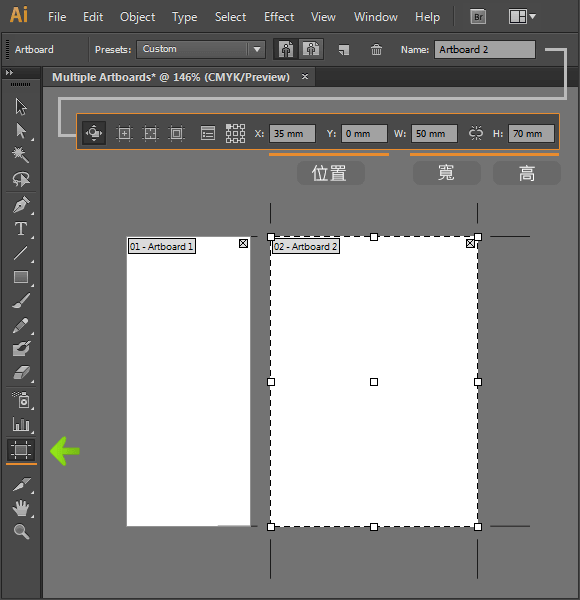Toggle constrain width and height proportions
The width and height of the screenshot is (580, 600).
pyautogui.click(x=476, y=134)
